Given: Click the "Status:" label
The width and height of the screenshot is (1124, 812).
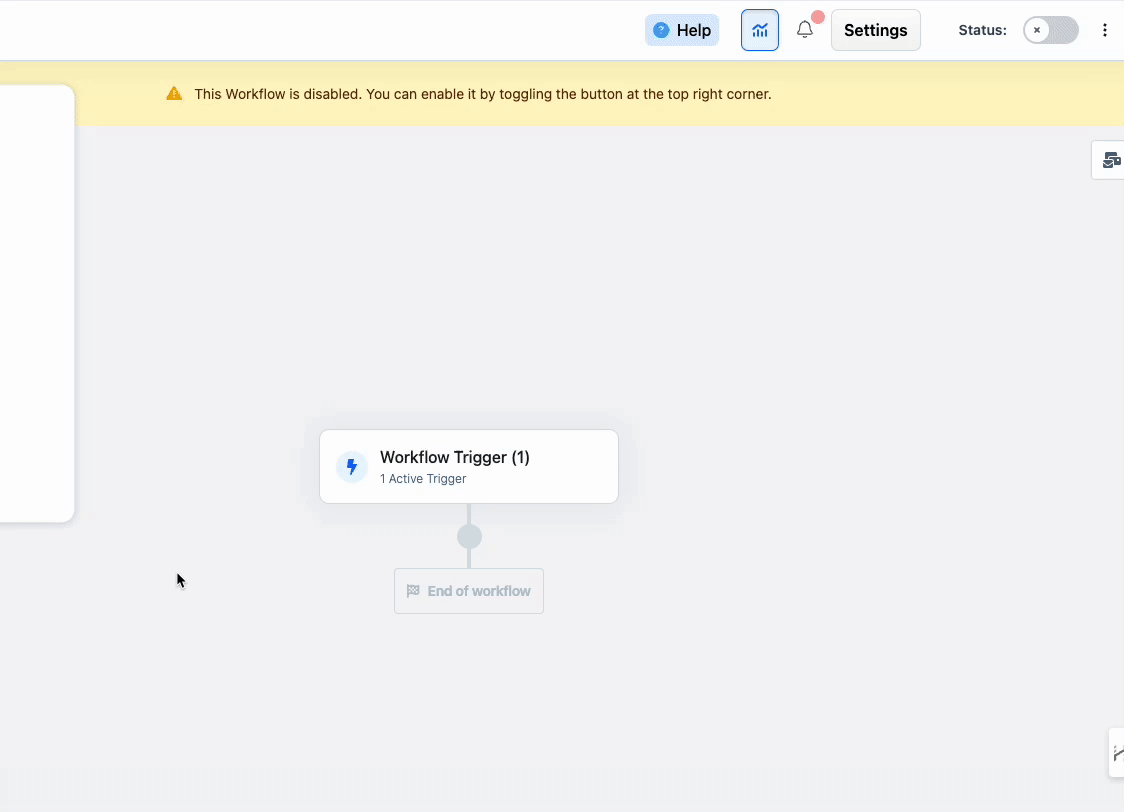Looking at the screenshot, I should (982, 30).
